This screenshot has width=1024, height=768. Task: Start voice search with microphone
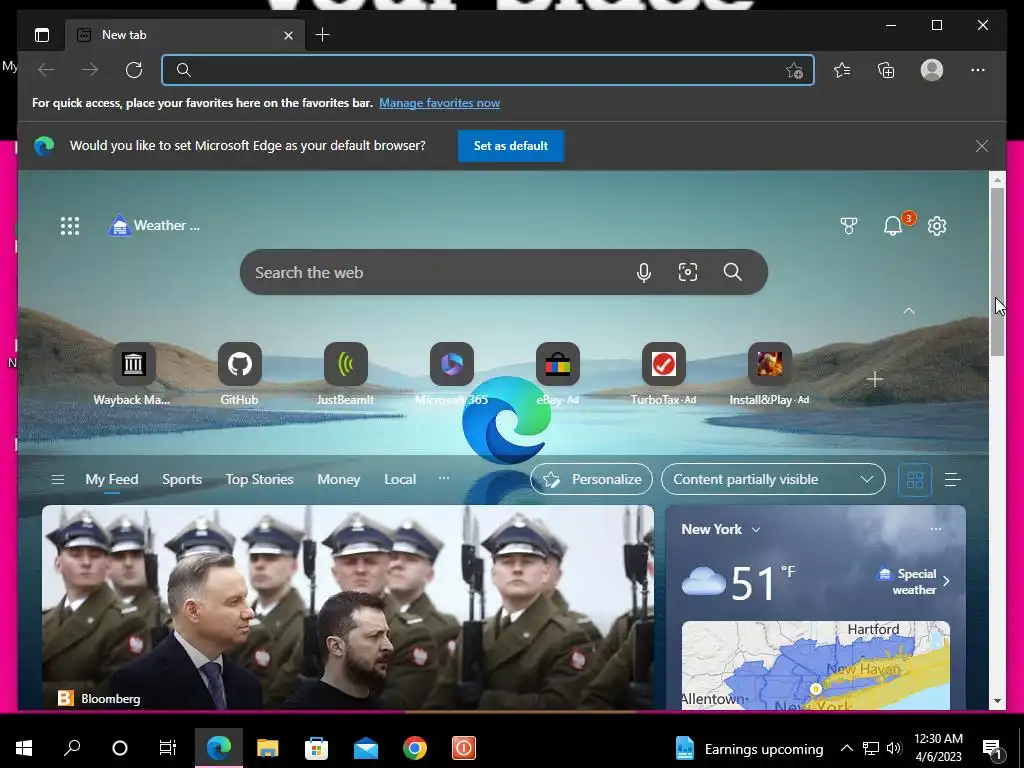[644, 272]
